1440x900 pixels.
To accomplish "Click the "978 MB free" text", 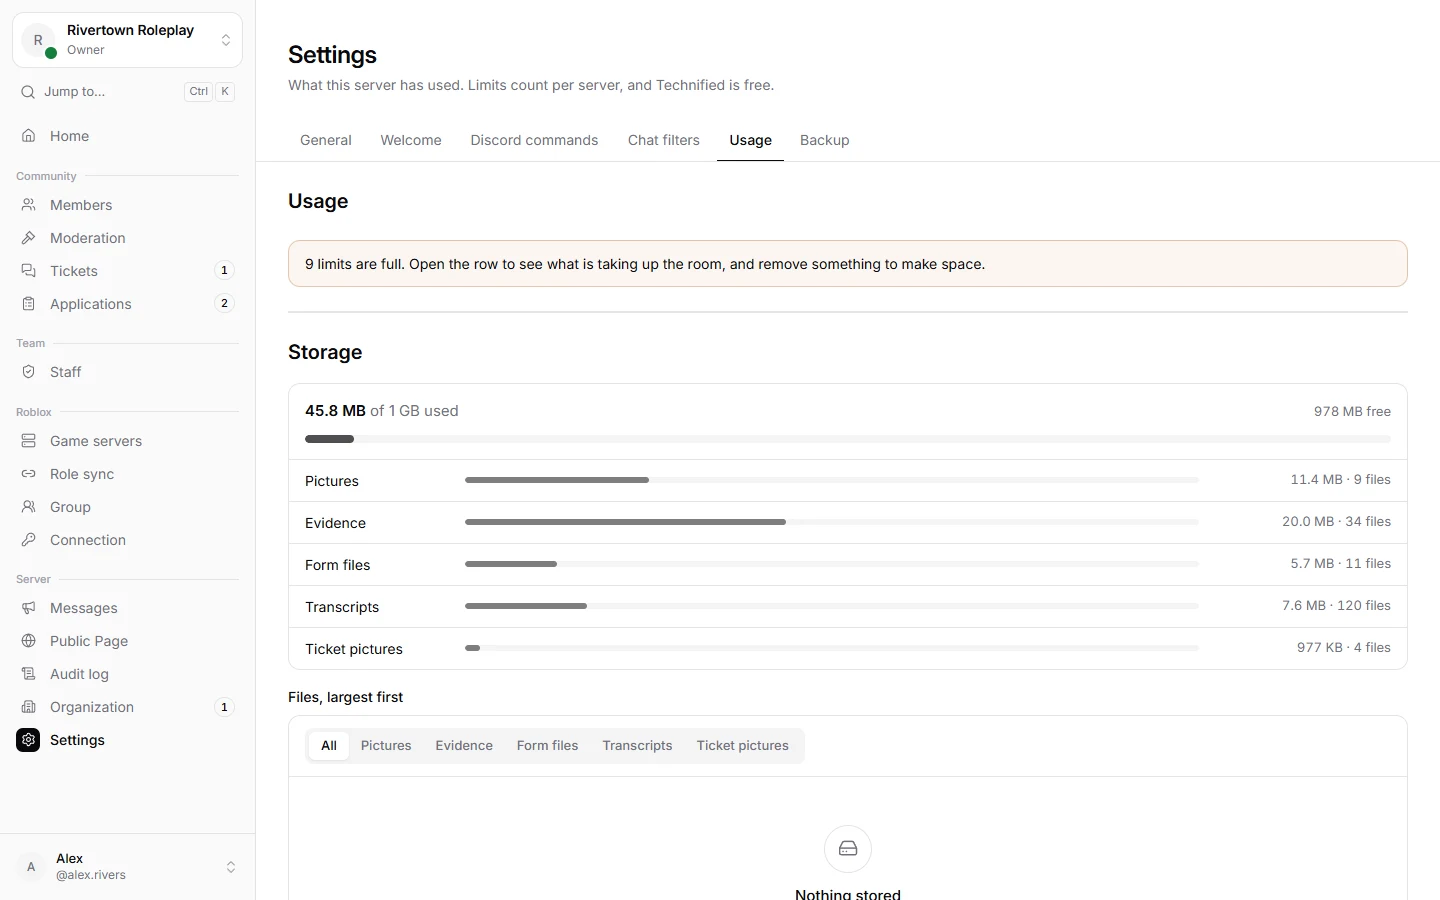I will point(1352,411).
